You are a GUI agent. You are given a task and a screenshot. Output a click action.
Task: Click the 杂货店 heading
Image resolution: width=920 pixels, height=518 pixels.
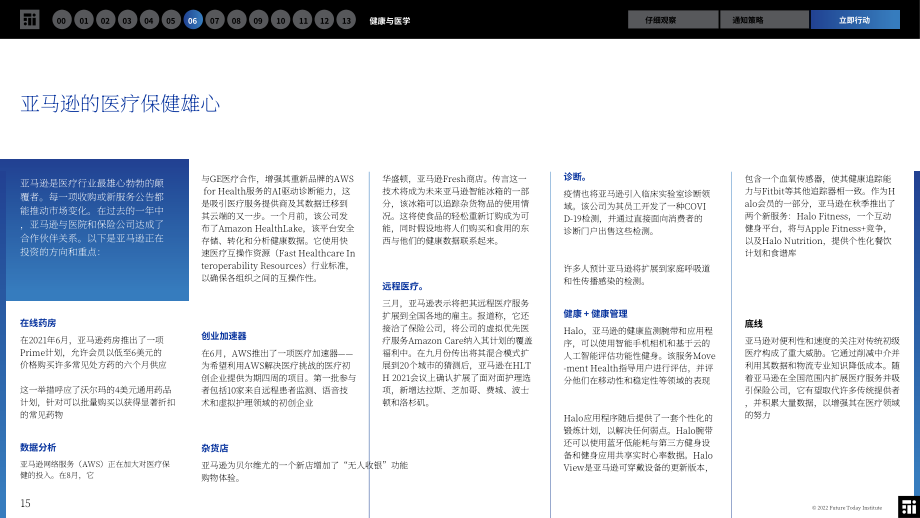215,448
